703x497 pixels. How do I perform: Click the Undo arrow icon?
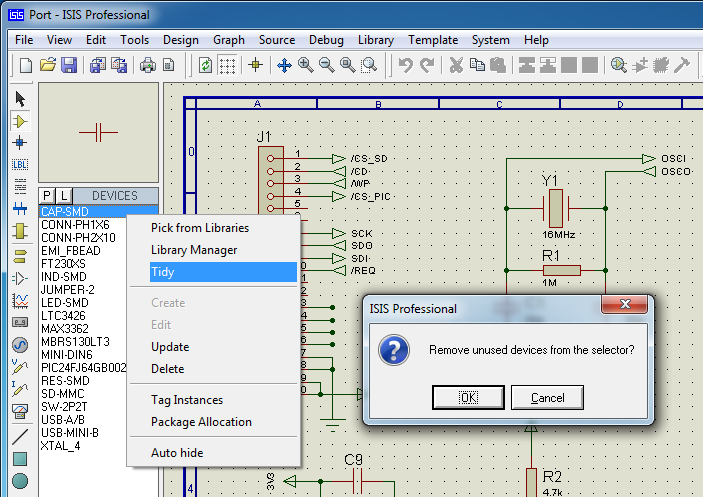(x=406, y=65)
